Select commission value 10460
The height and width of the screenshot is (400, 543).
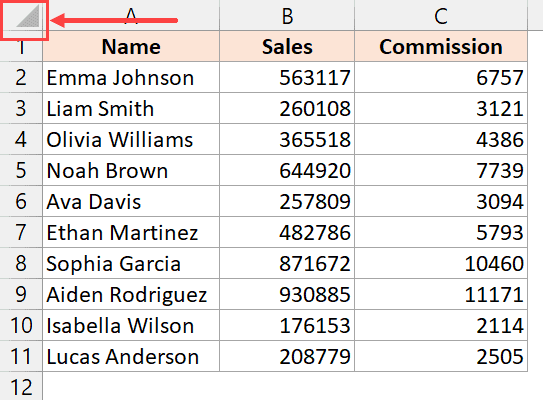tap(441, 263)
